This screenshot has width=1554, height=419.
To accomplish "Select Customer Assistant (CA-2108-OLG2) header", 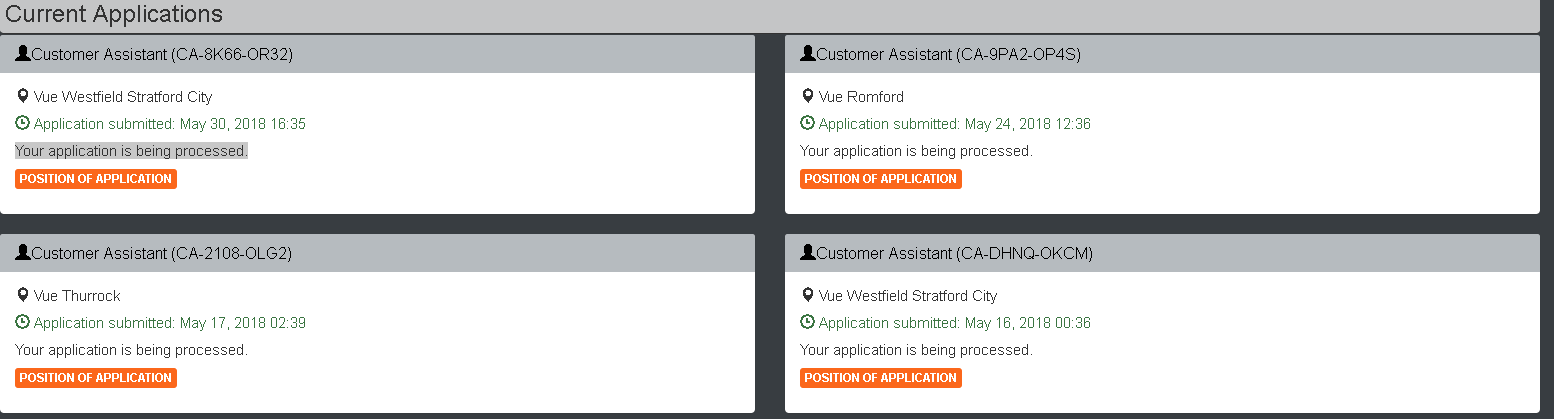I will (377, 253).
